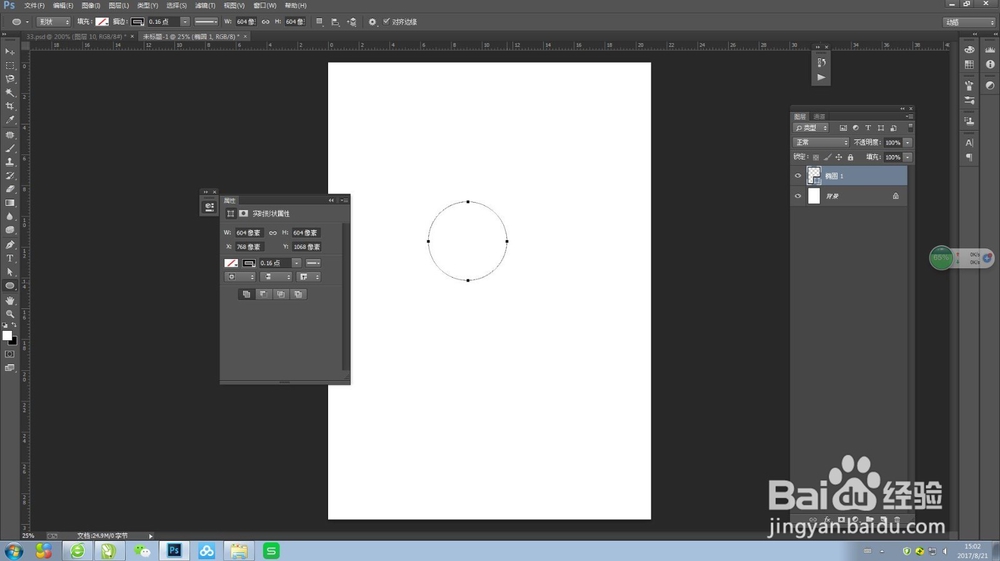Open the Edit menu
This screenshot has height=561, width=1000.
point(62,5)
